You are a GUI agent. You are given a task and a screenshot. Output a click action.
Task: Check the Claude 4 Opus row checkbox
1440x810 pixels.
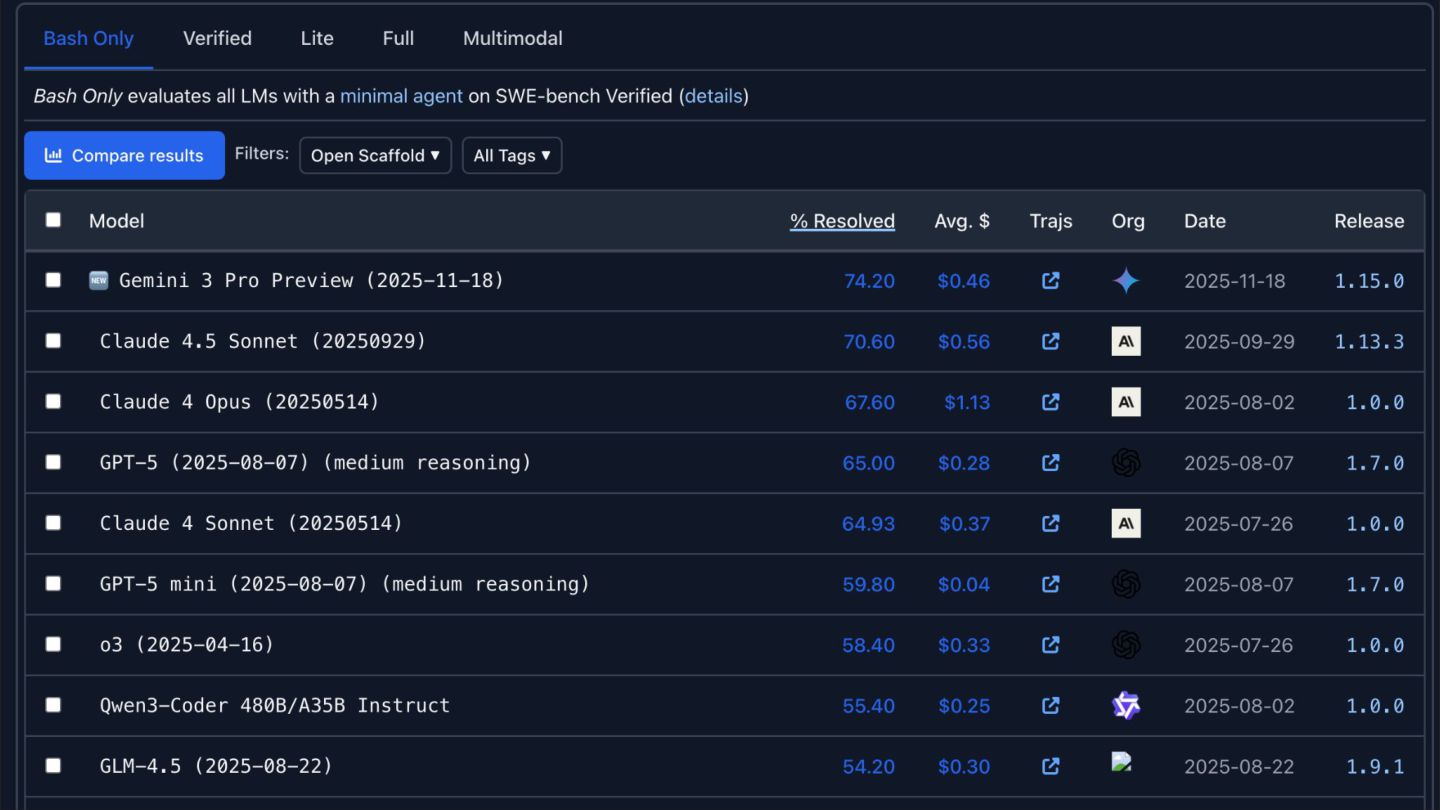point(53,401)
